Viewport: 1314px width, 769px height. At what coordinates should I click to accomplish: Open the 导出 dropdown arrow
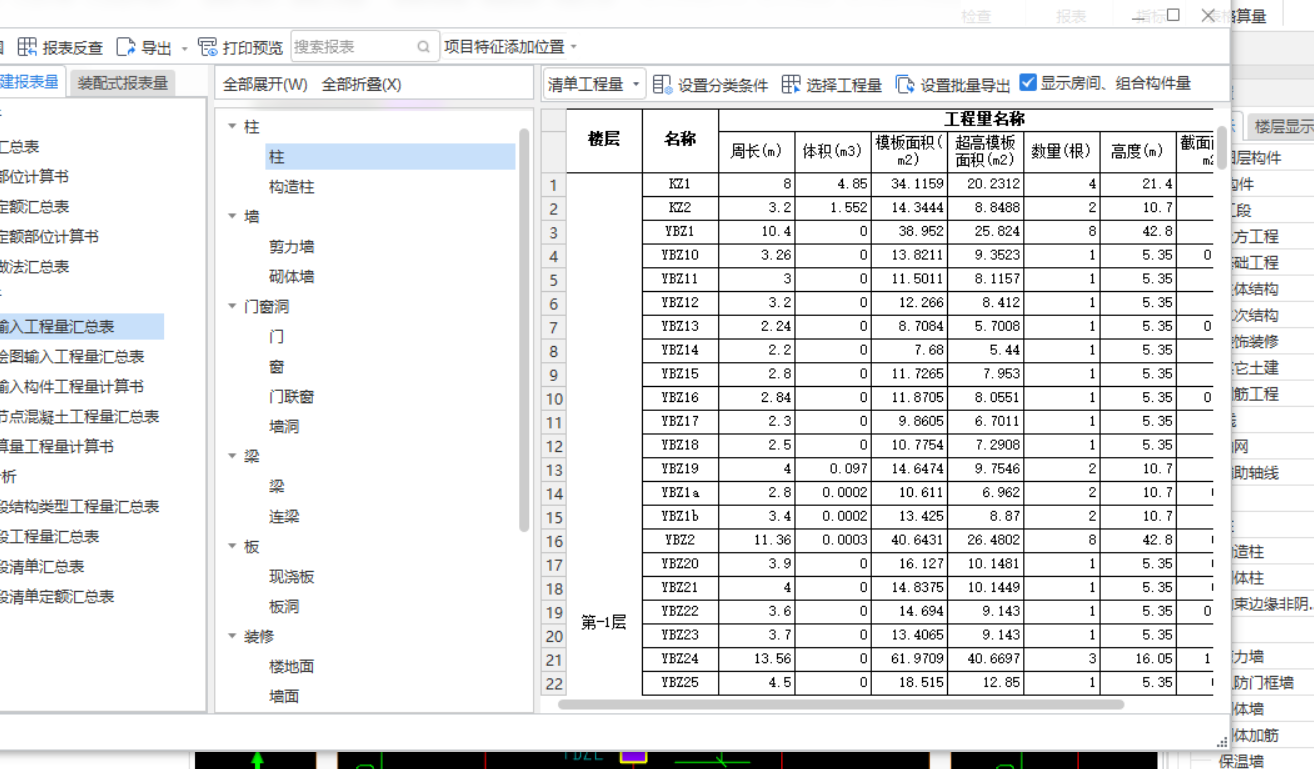pyautogui.click(x=184, y=48)
